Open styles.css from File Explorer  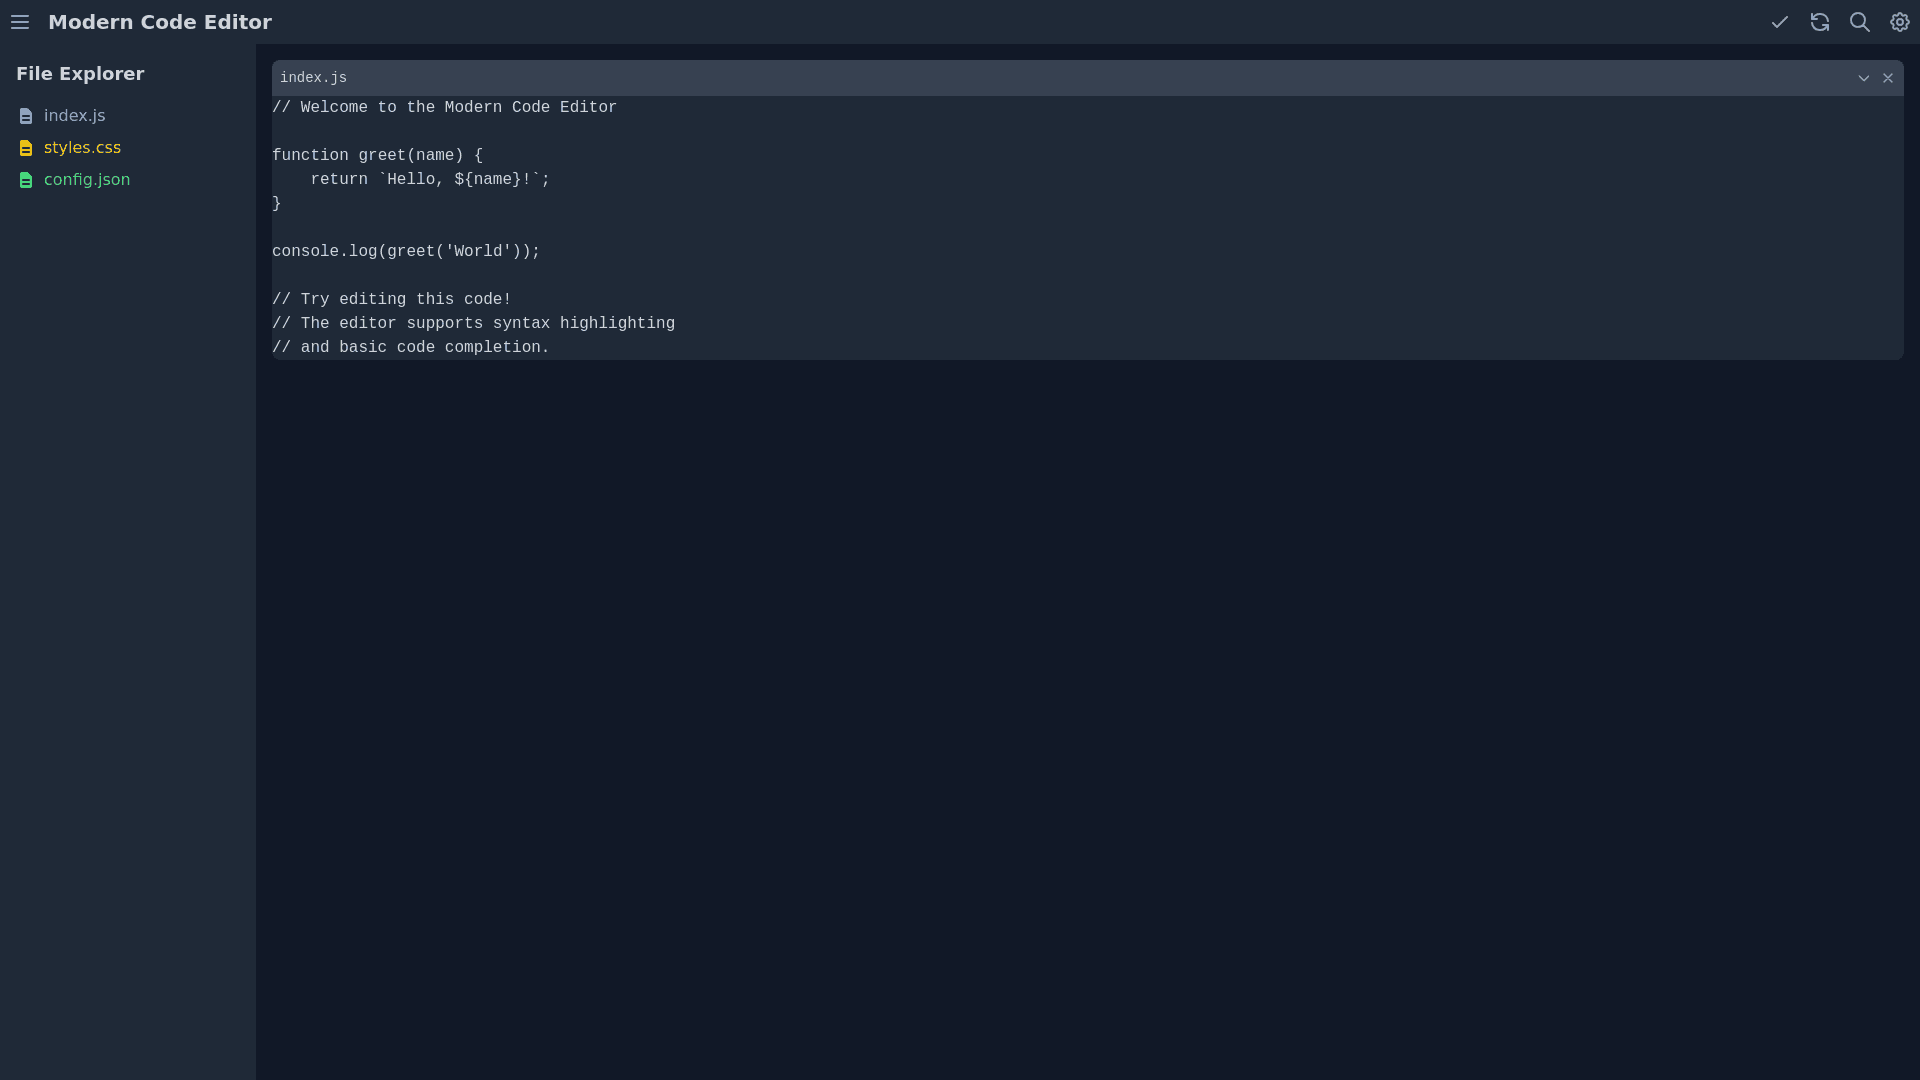pos(82,148)
